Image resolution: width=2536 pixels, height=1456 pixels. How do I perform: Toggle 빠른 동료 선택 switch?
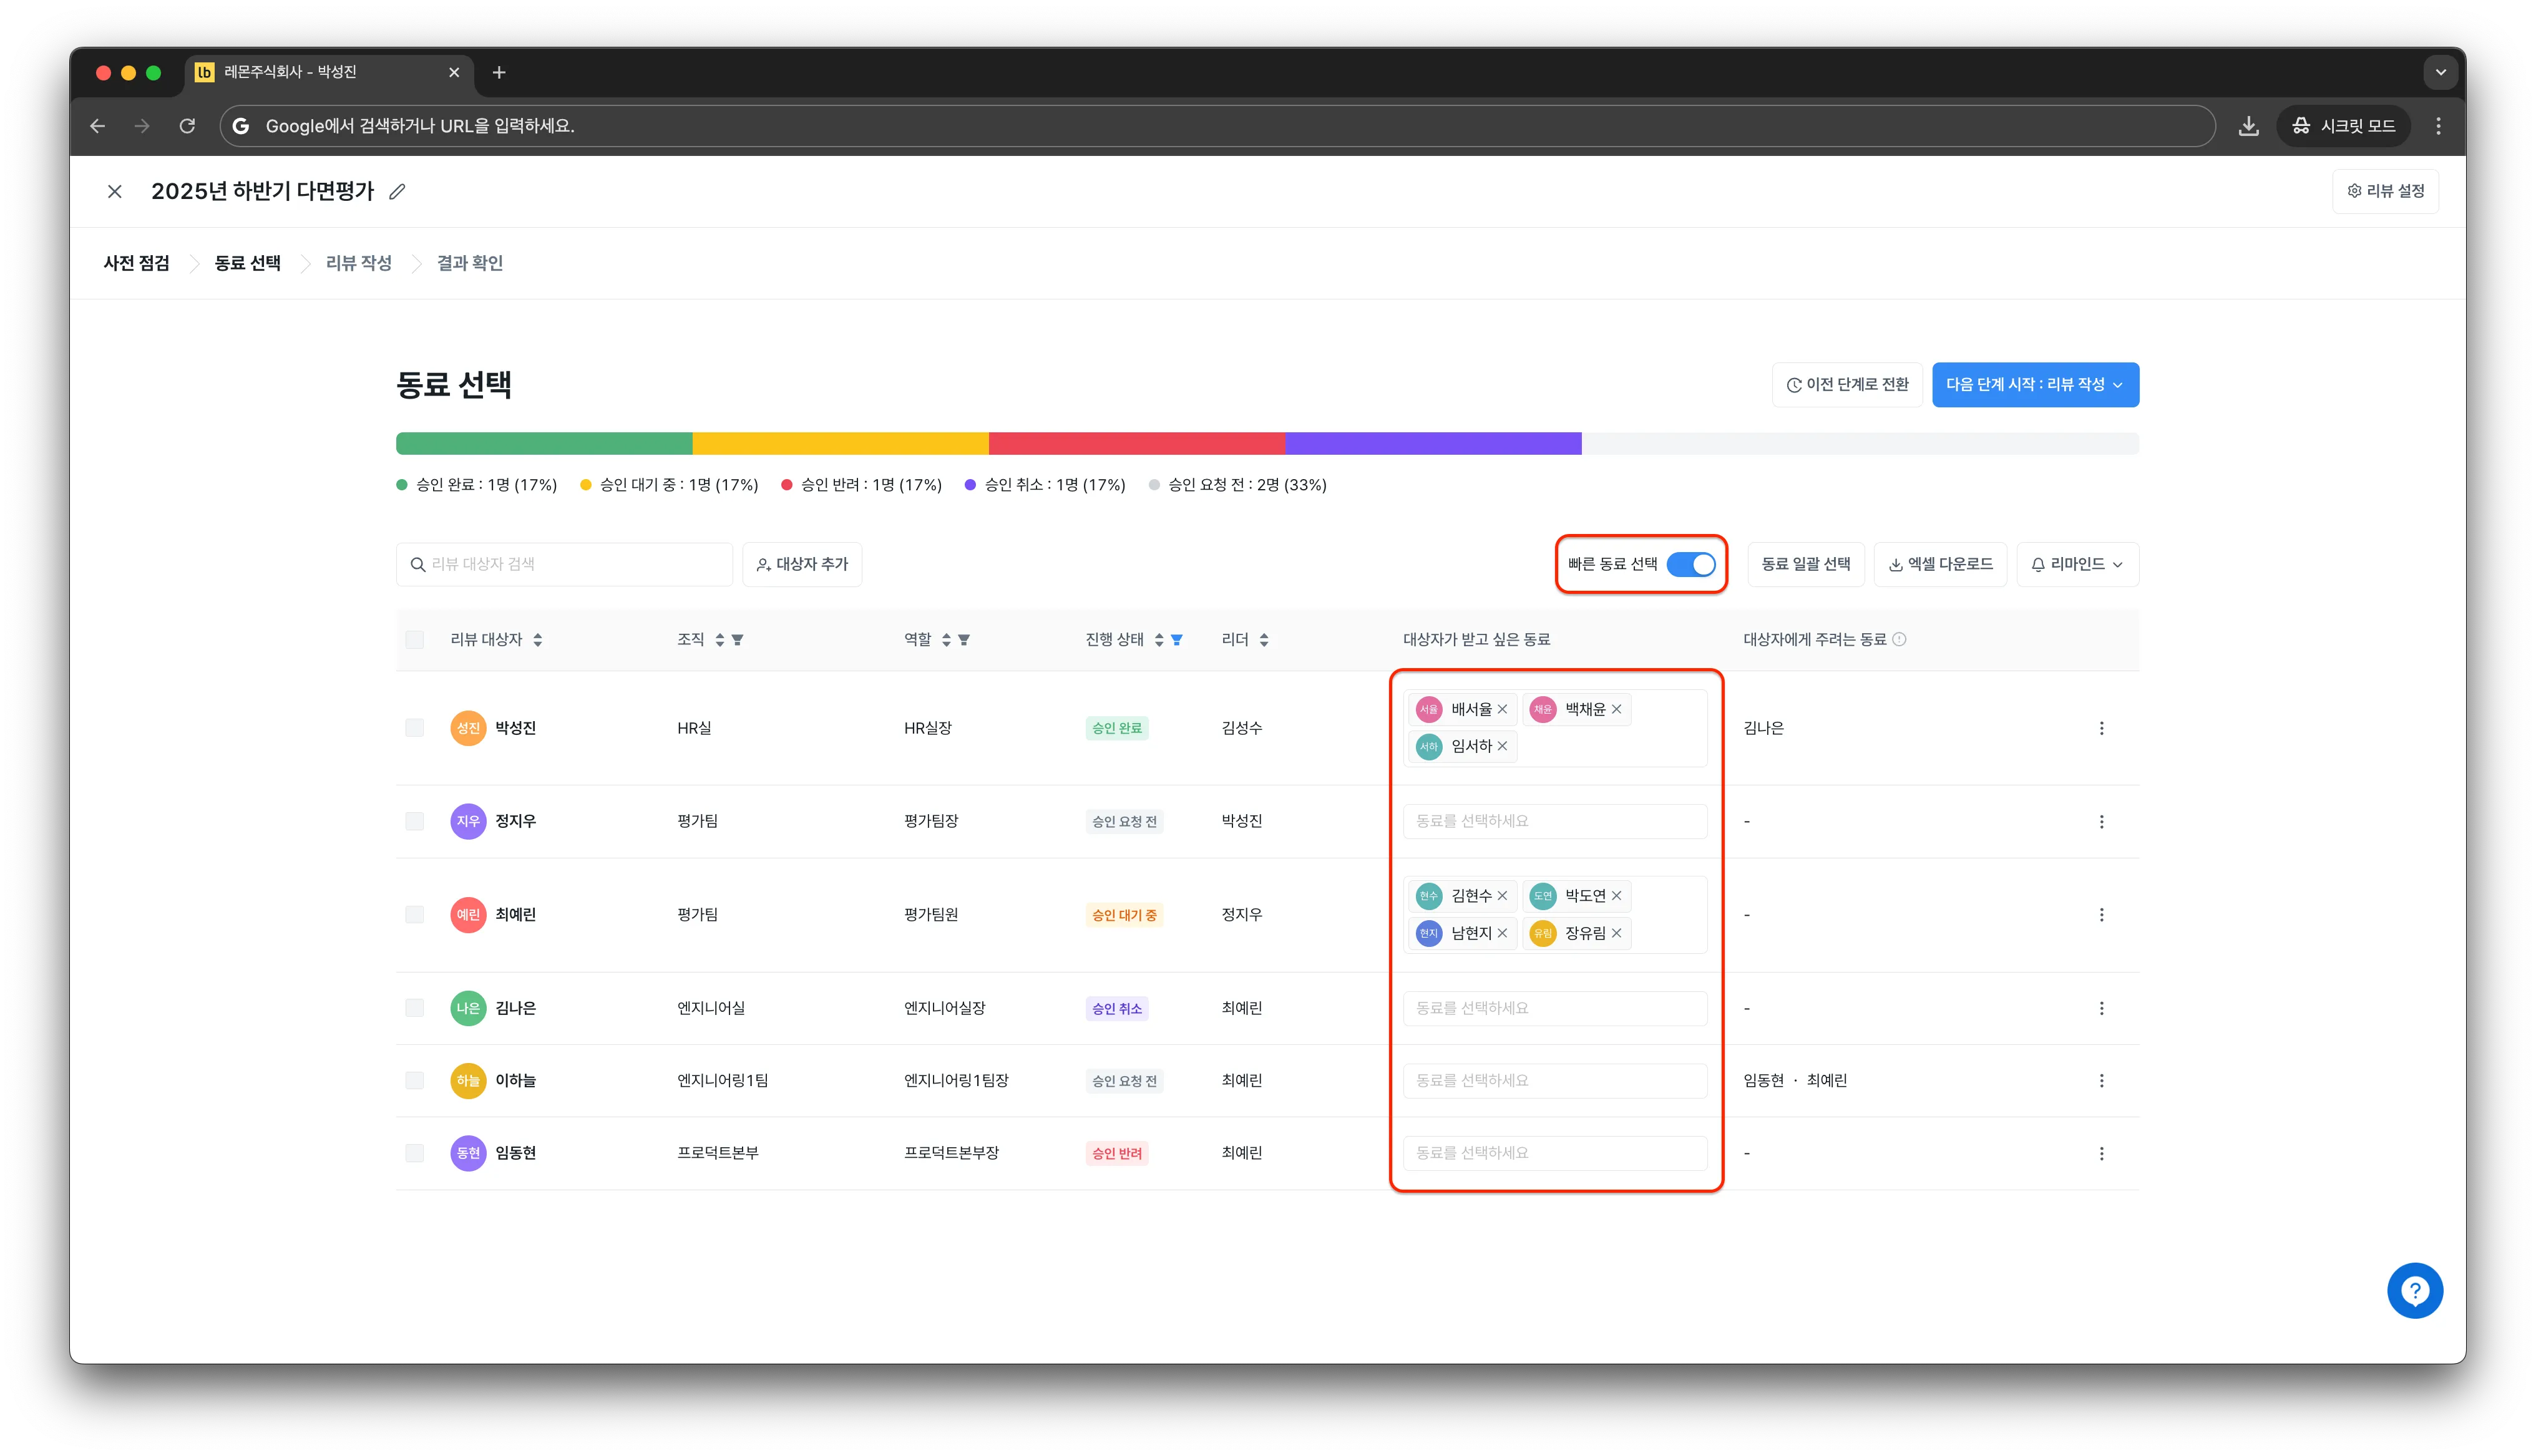1690,564
